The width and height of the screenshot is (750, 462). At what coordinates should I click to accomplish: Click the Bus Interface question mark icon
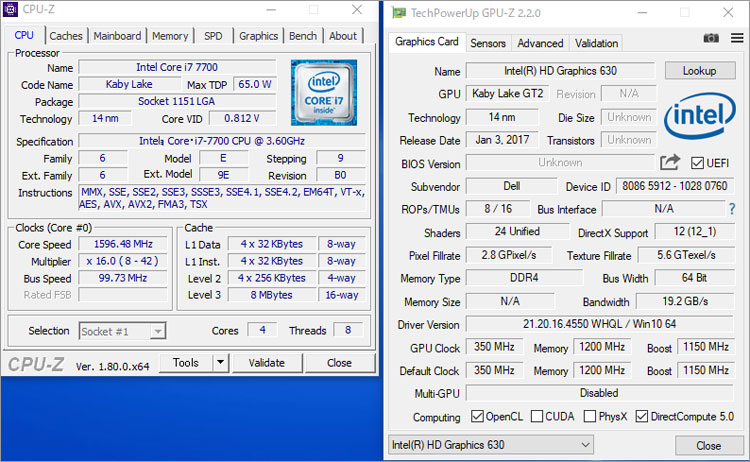point(732,209)
